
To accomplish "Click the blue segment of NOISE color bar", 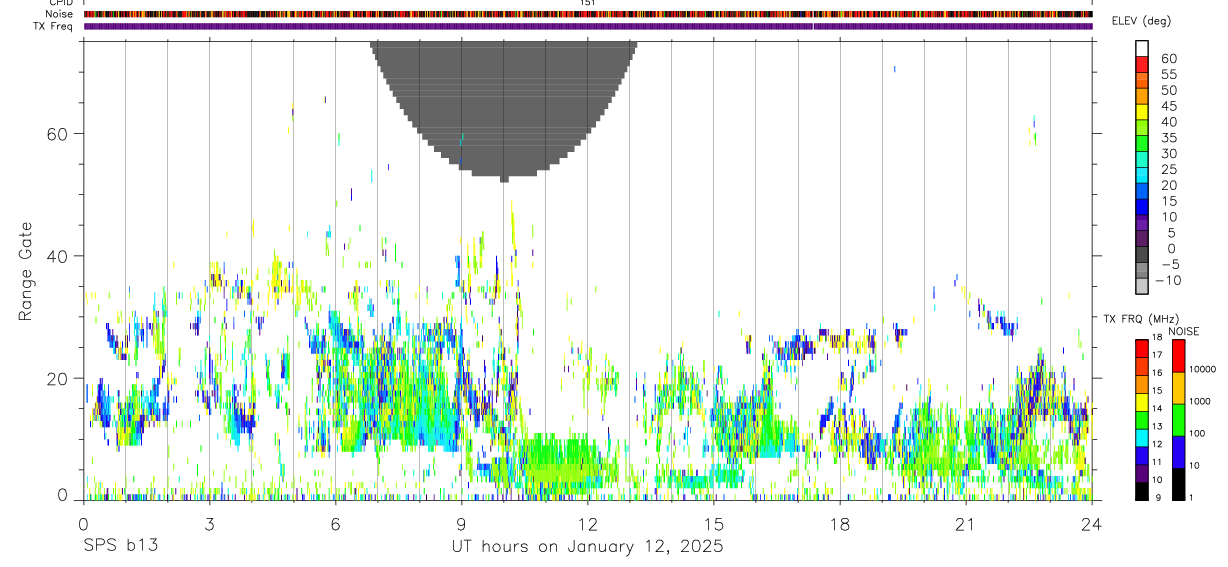I will tap(1178, 452).
